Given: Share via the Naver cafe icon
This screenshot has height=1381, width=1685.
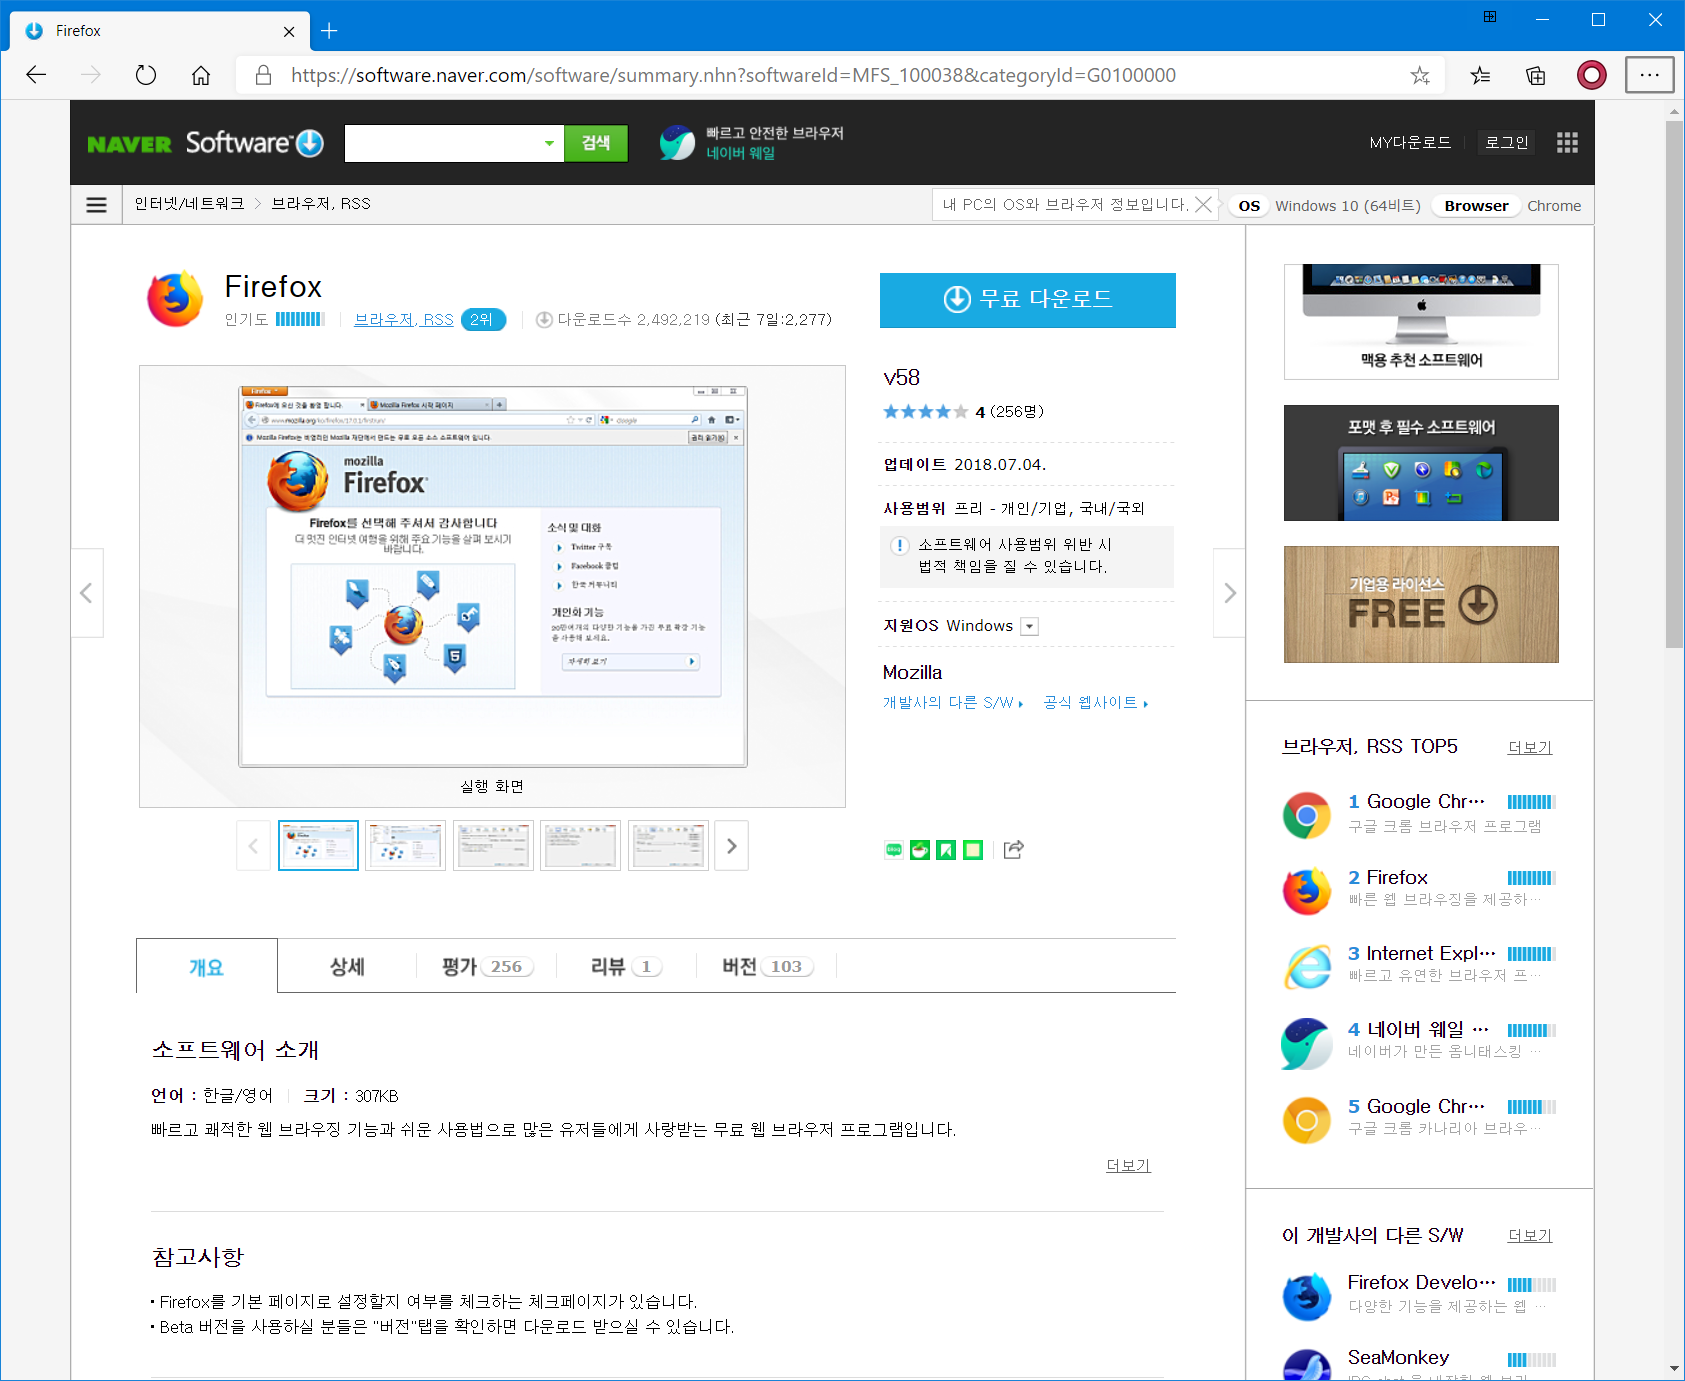Looking at the screenshot, I should click(x=920, y=850).
